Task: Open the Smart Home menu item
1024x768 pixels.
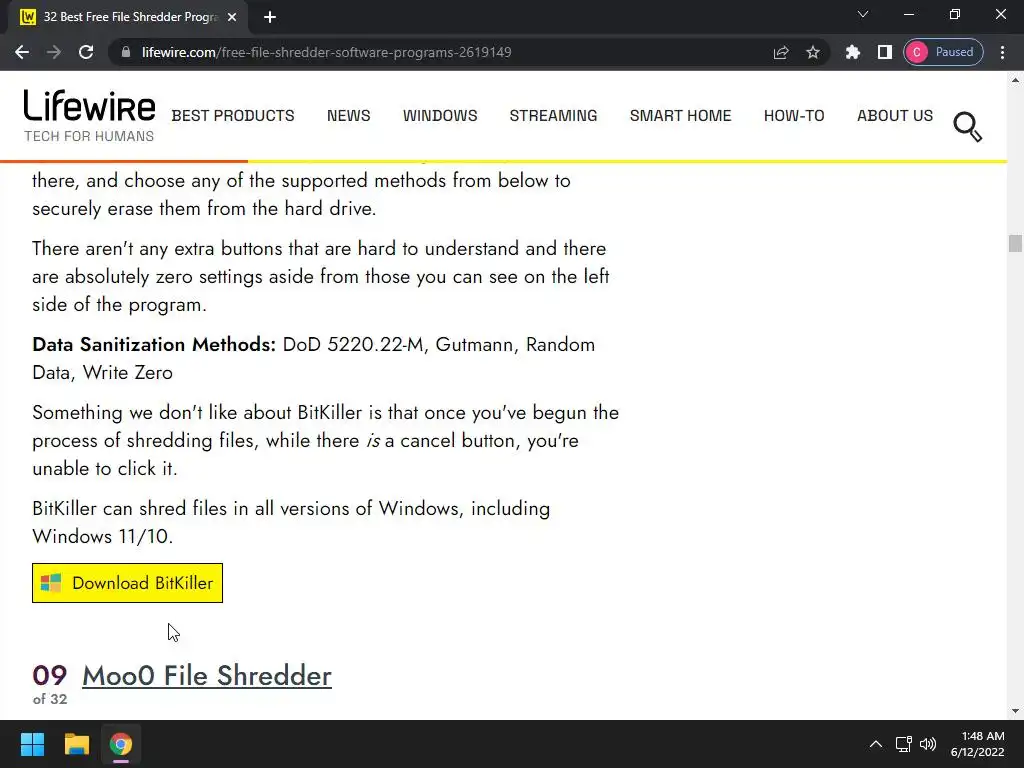Action: pyautogui.click(x=680, y=116)
